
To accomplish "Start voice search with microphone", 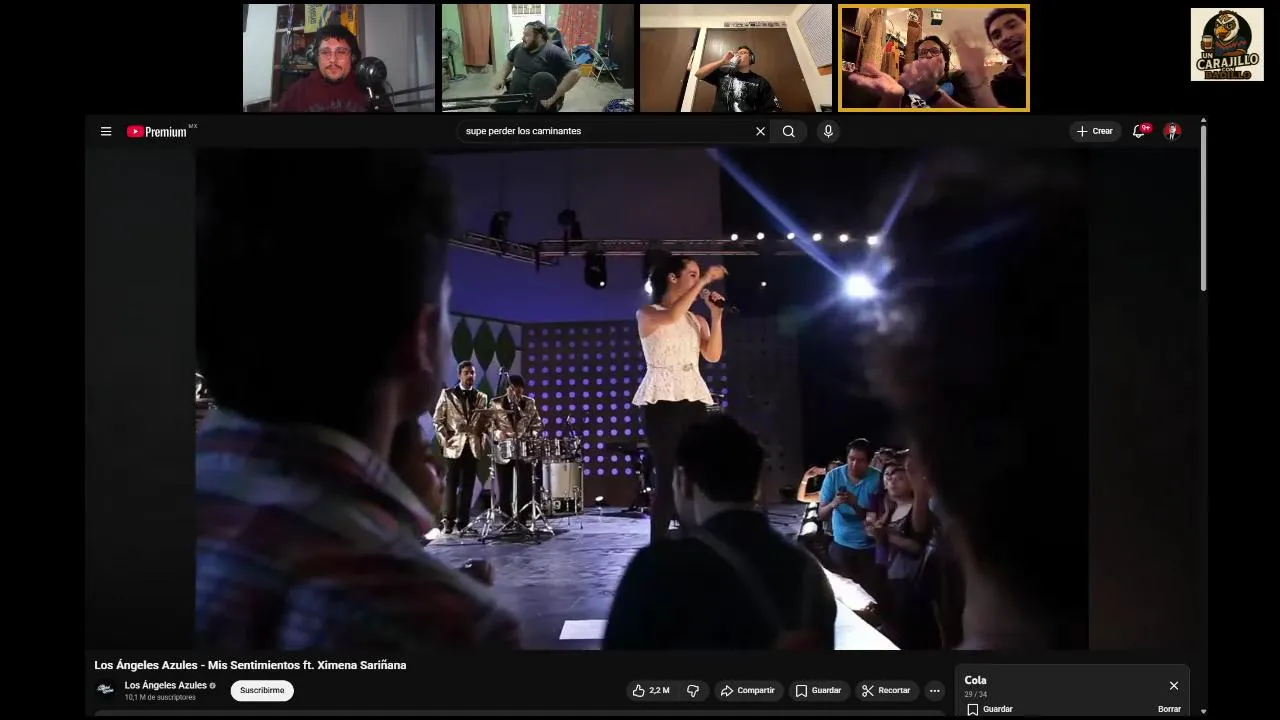I will [828, 131].
